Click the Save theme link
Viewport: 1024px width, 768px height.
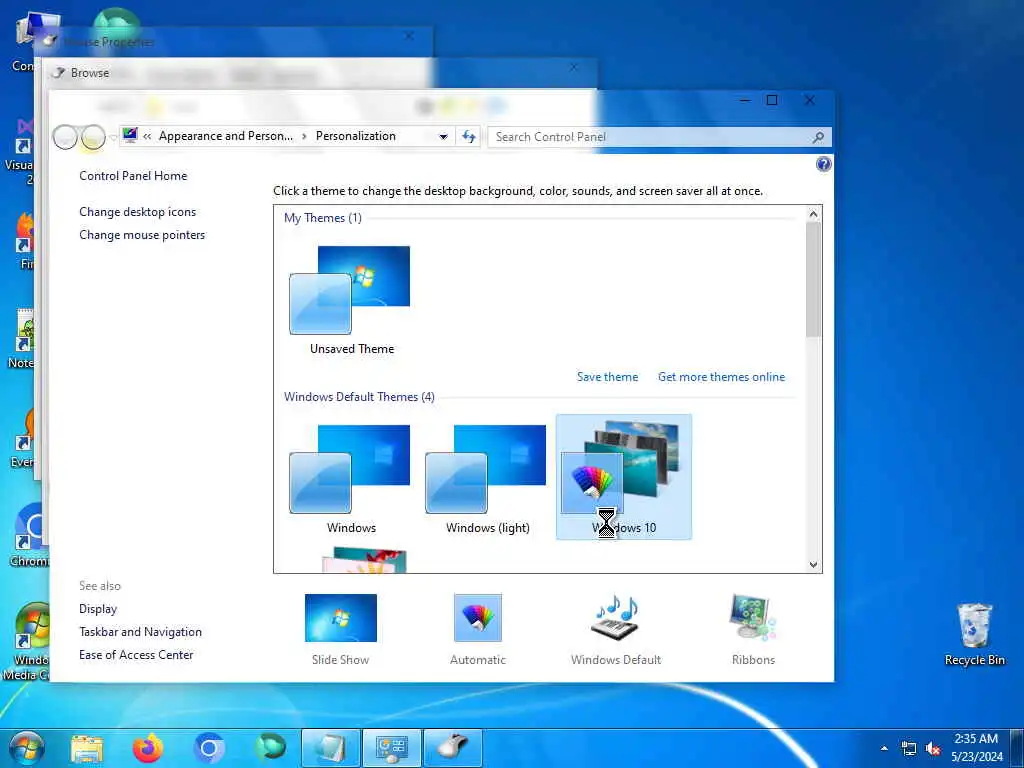click(607, 377)
